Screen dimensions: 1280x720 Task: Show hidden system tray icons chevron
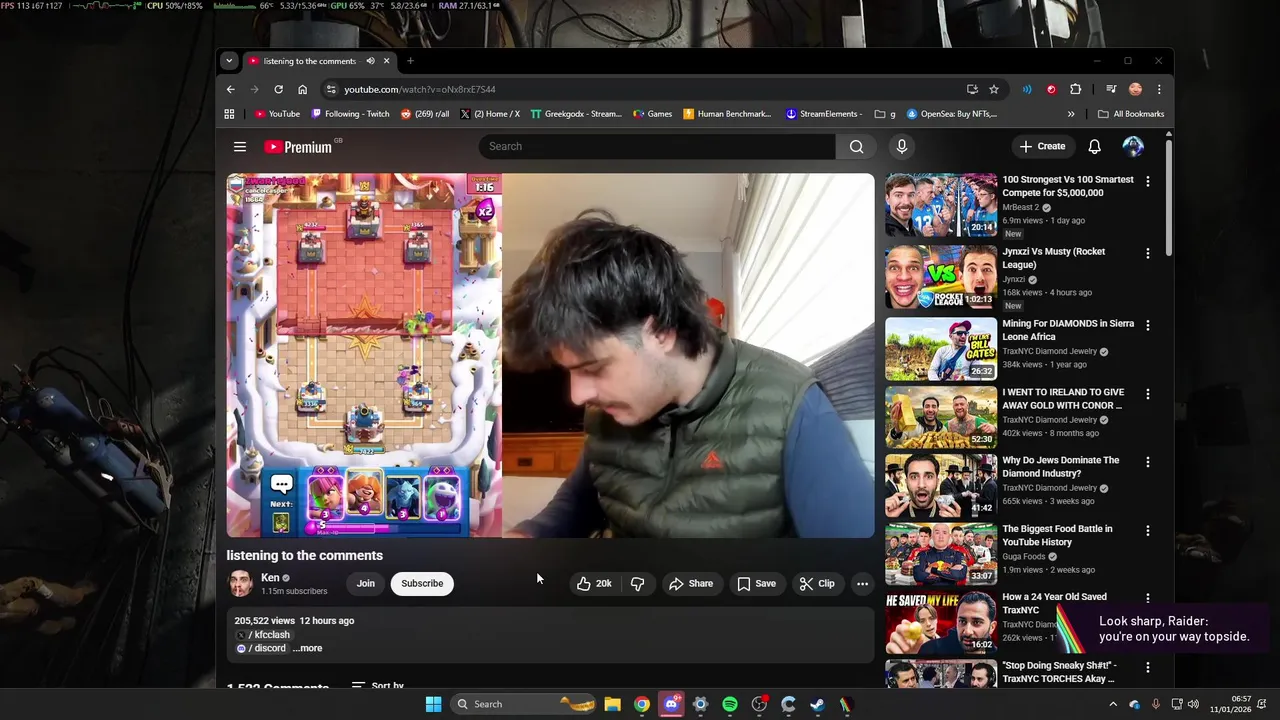(x=1112, y=704)
